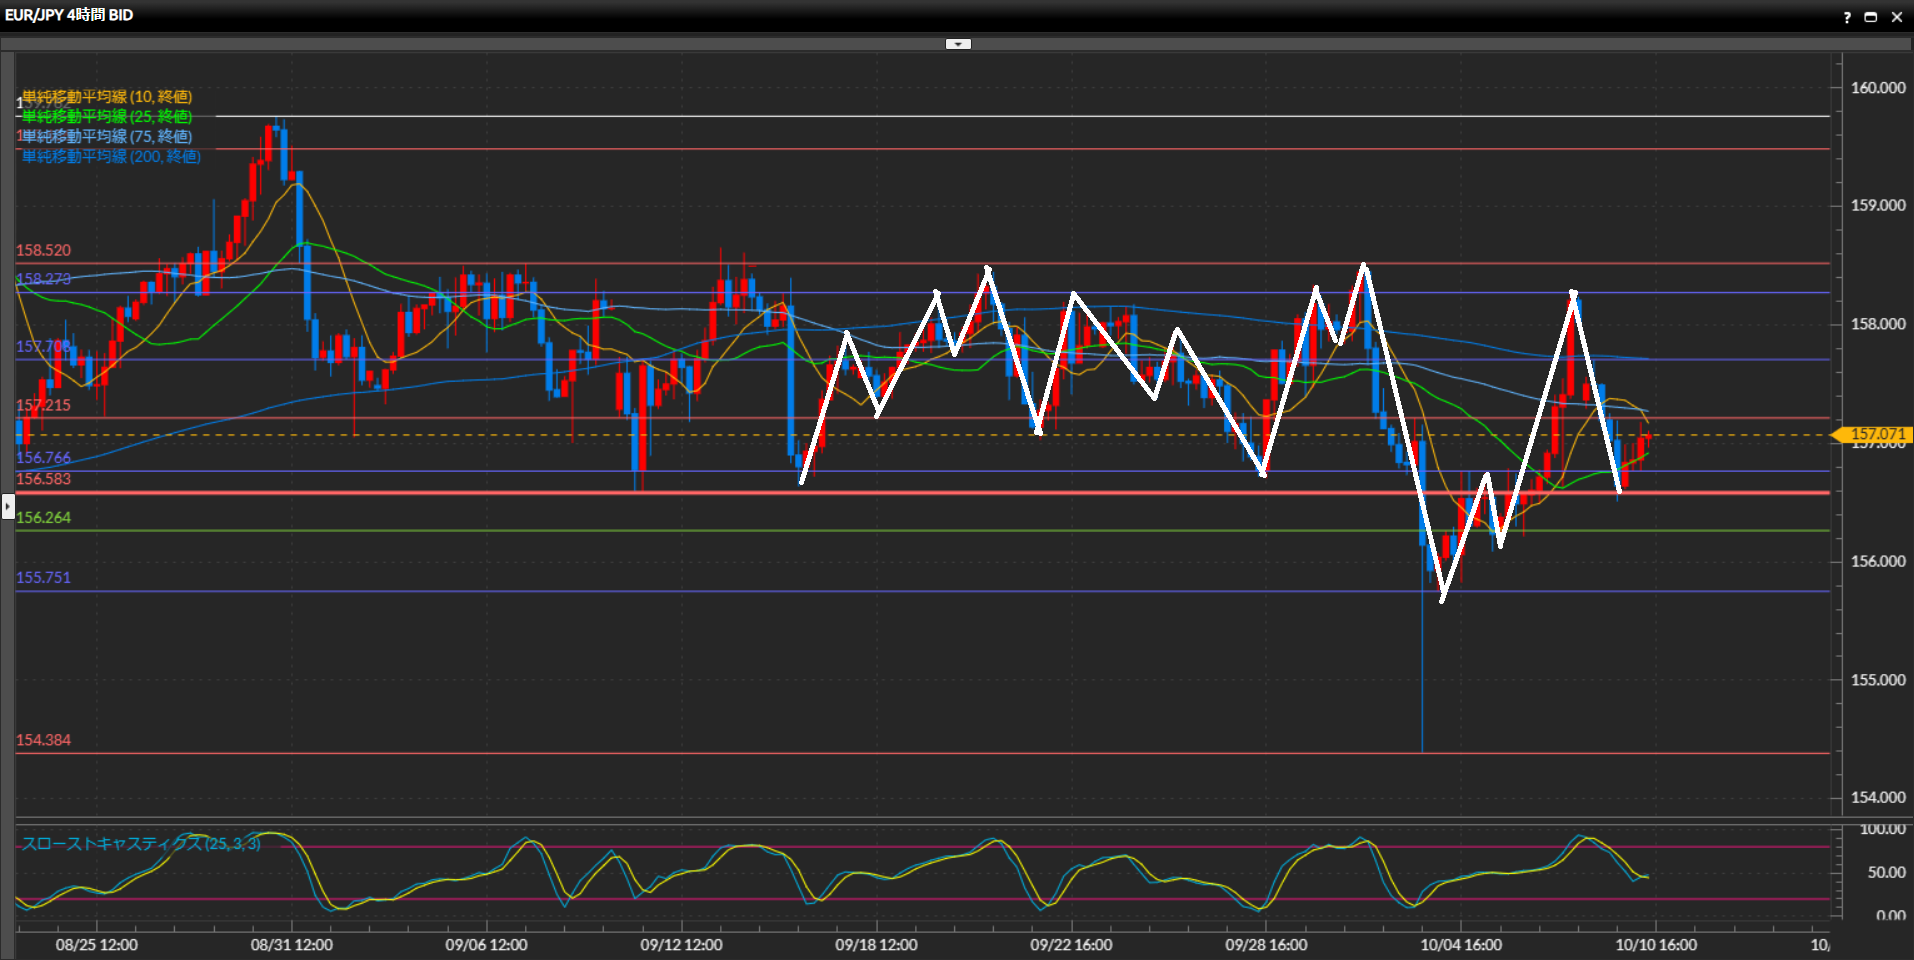Select the 25-period moving average label
Viewport: 1914px width, 960px height.
107,117
